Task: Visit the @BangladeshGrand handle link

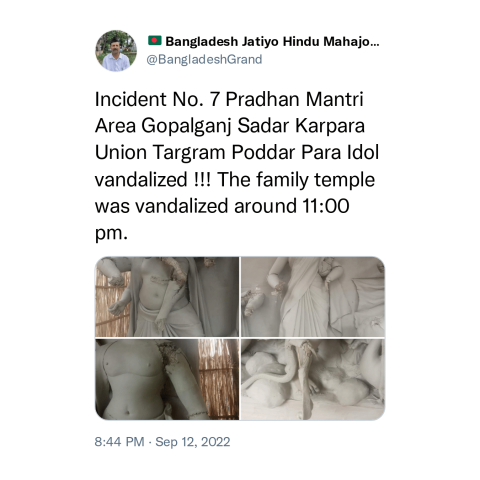Action: pyautogui.click(x=204, y=59)
